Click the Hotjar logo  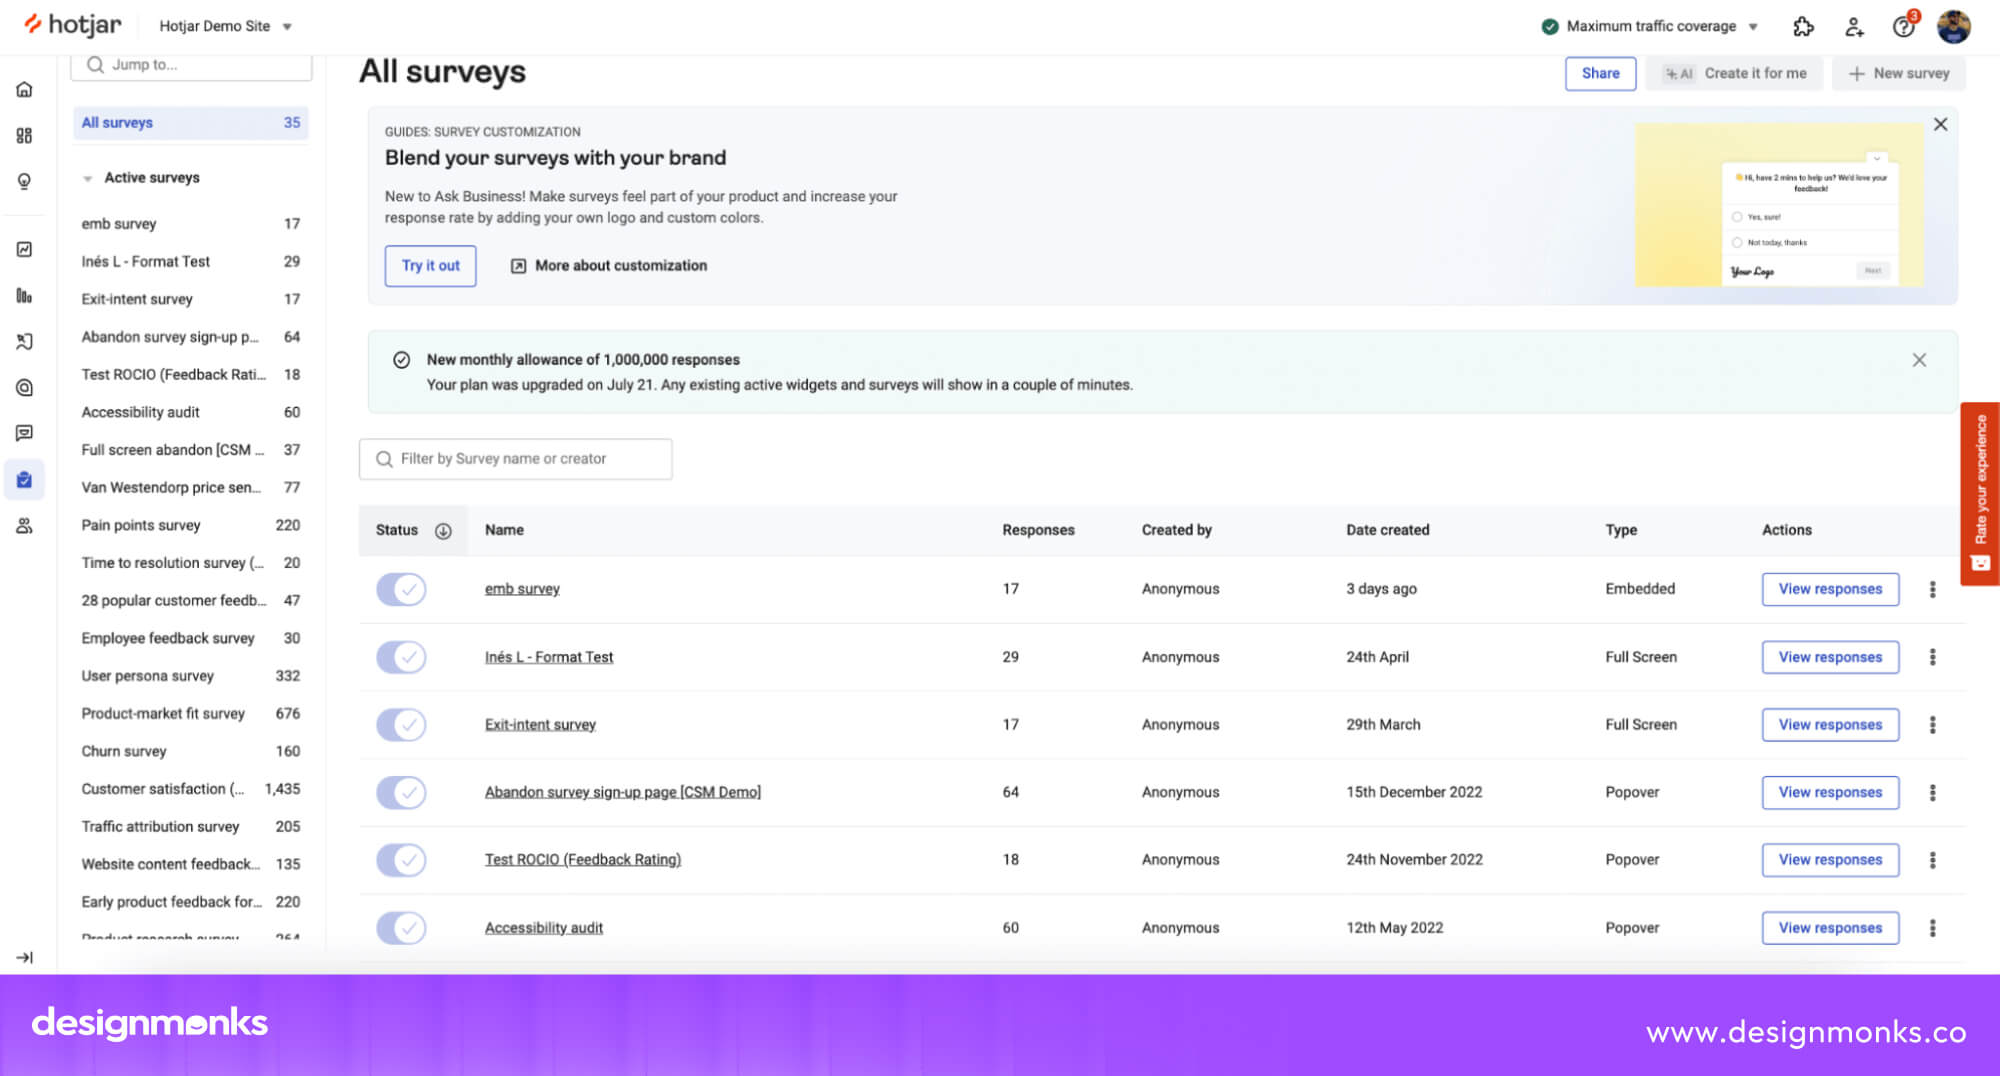[x=73, y=25]
